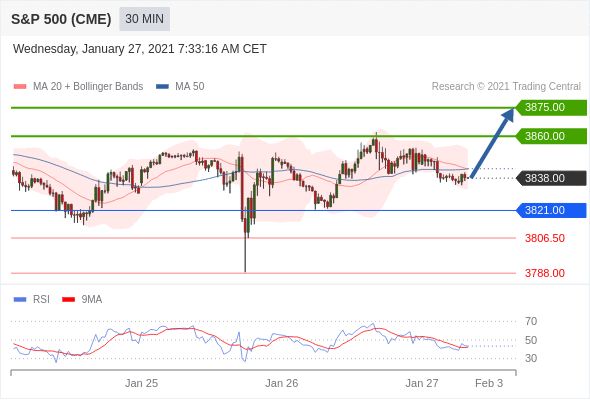Click the MA 20 + Bollinger Bands legend label
Viewport: 590px width, 400px height.
point(88,87)
